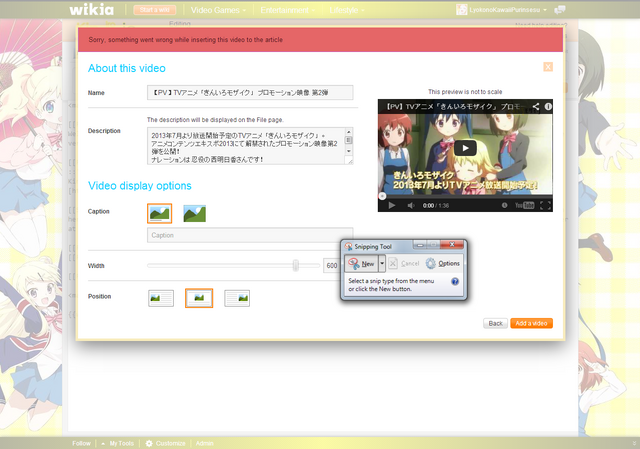Expand My Tools in the bottom toolbar

coord(118,443)
